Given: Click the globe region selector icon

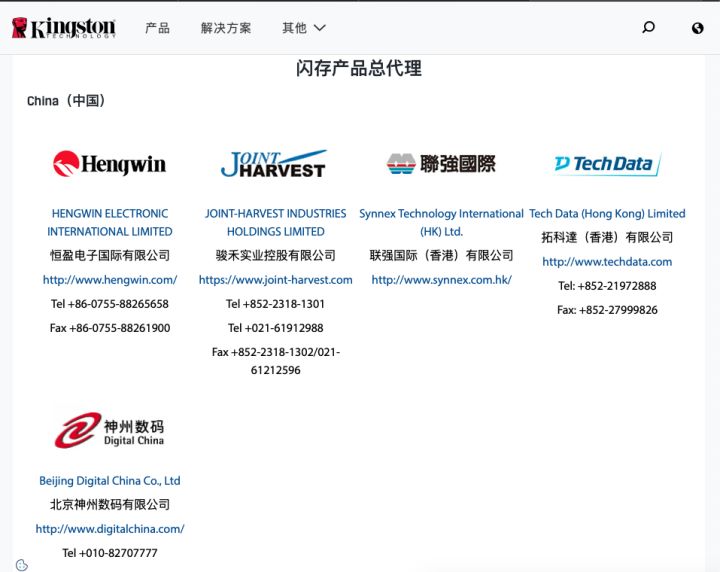Looking at the screenshot, I should click(x=697, y=28).
